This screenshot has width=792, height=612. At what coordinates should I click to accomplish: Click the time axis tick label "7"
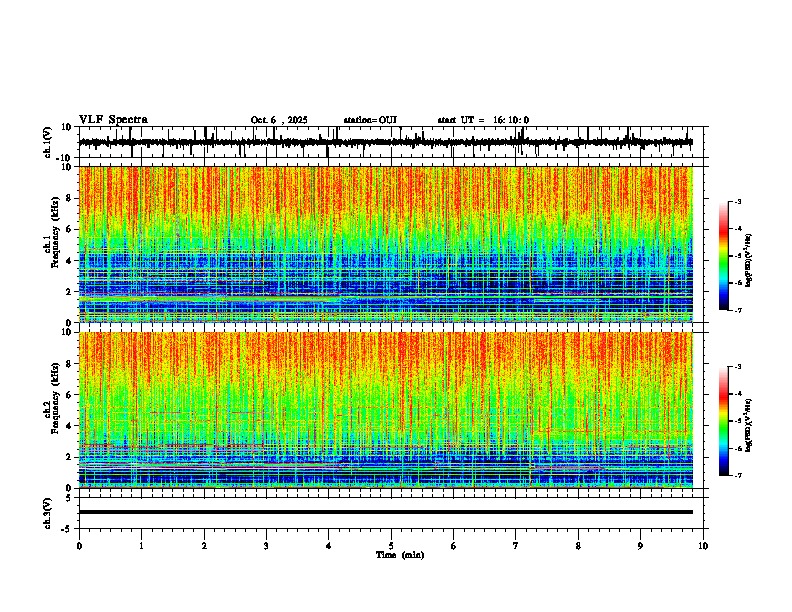pyautogui.click(x=516, y=546)
